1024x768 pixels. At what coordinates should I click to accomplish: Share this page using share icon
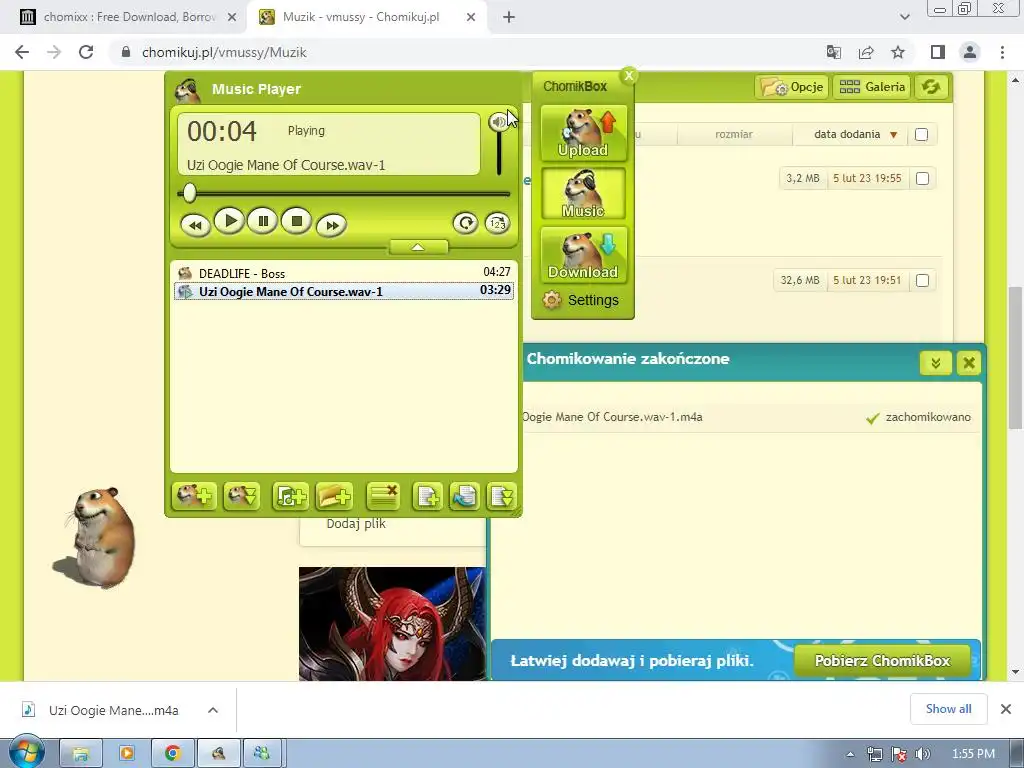pos(866,52)
